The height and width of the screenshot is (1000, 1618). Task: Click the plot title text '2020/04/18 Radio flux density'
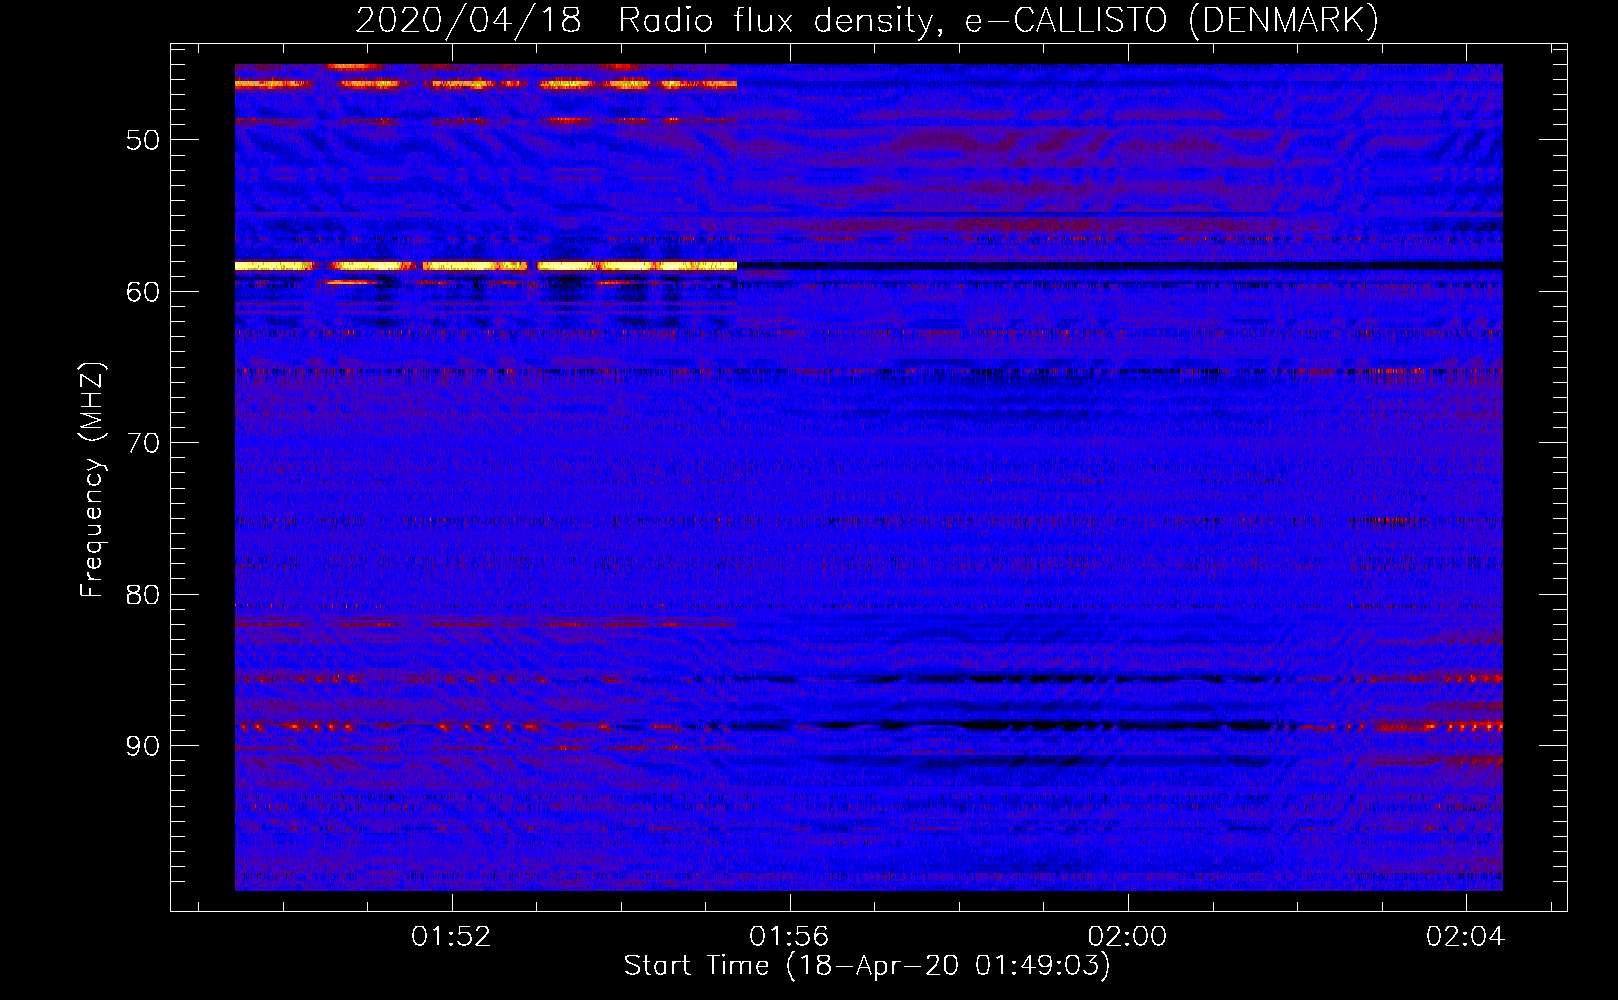646,21
